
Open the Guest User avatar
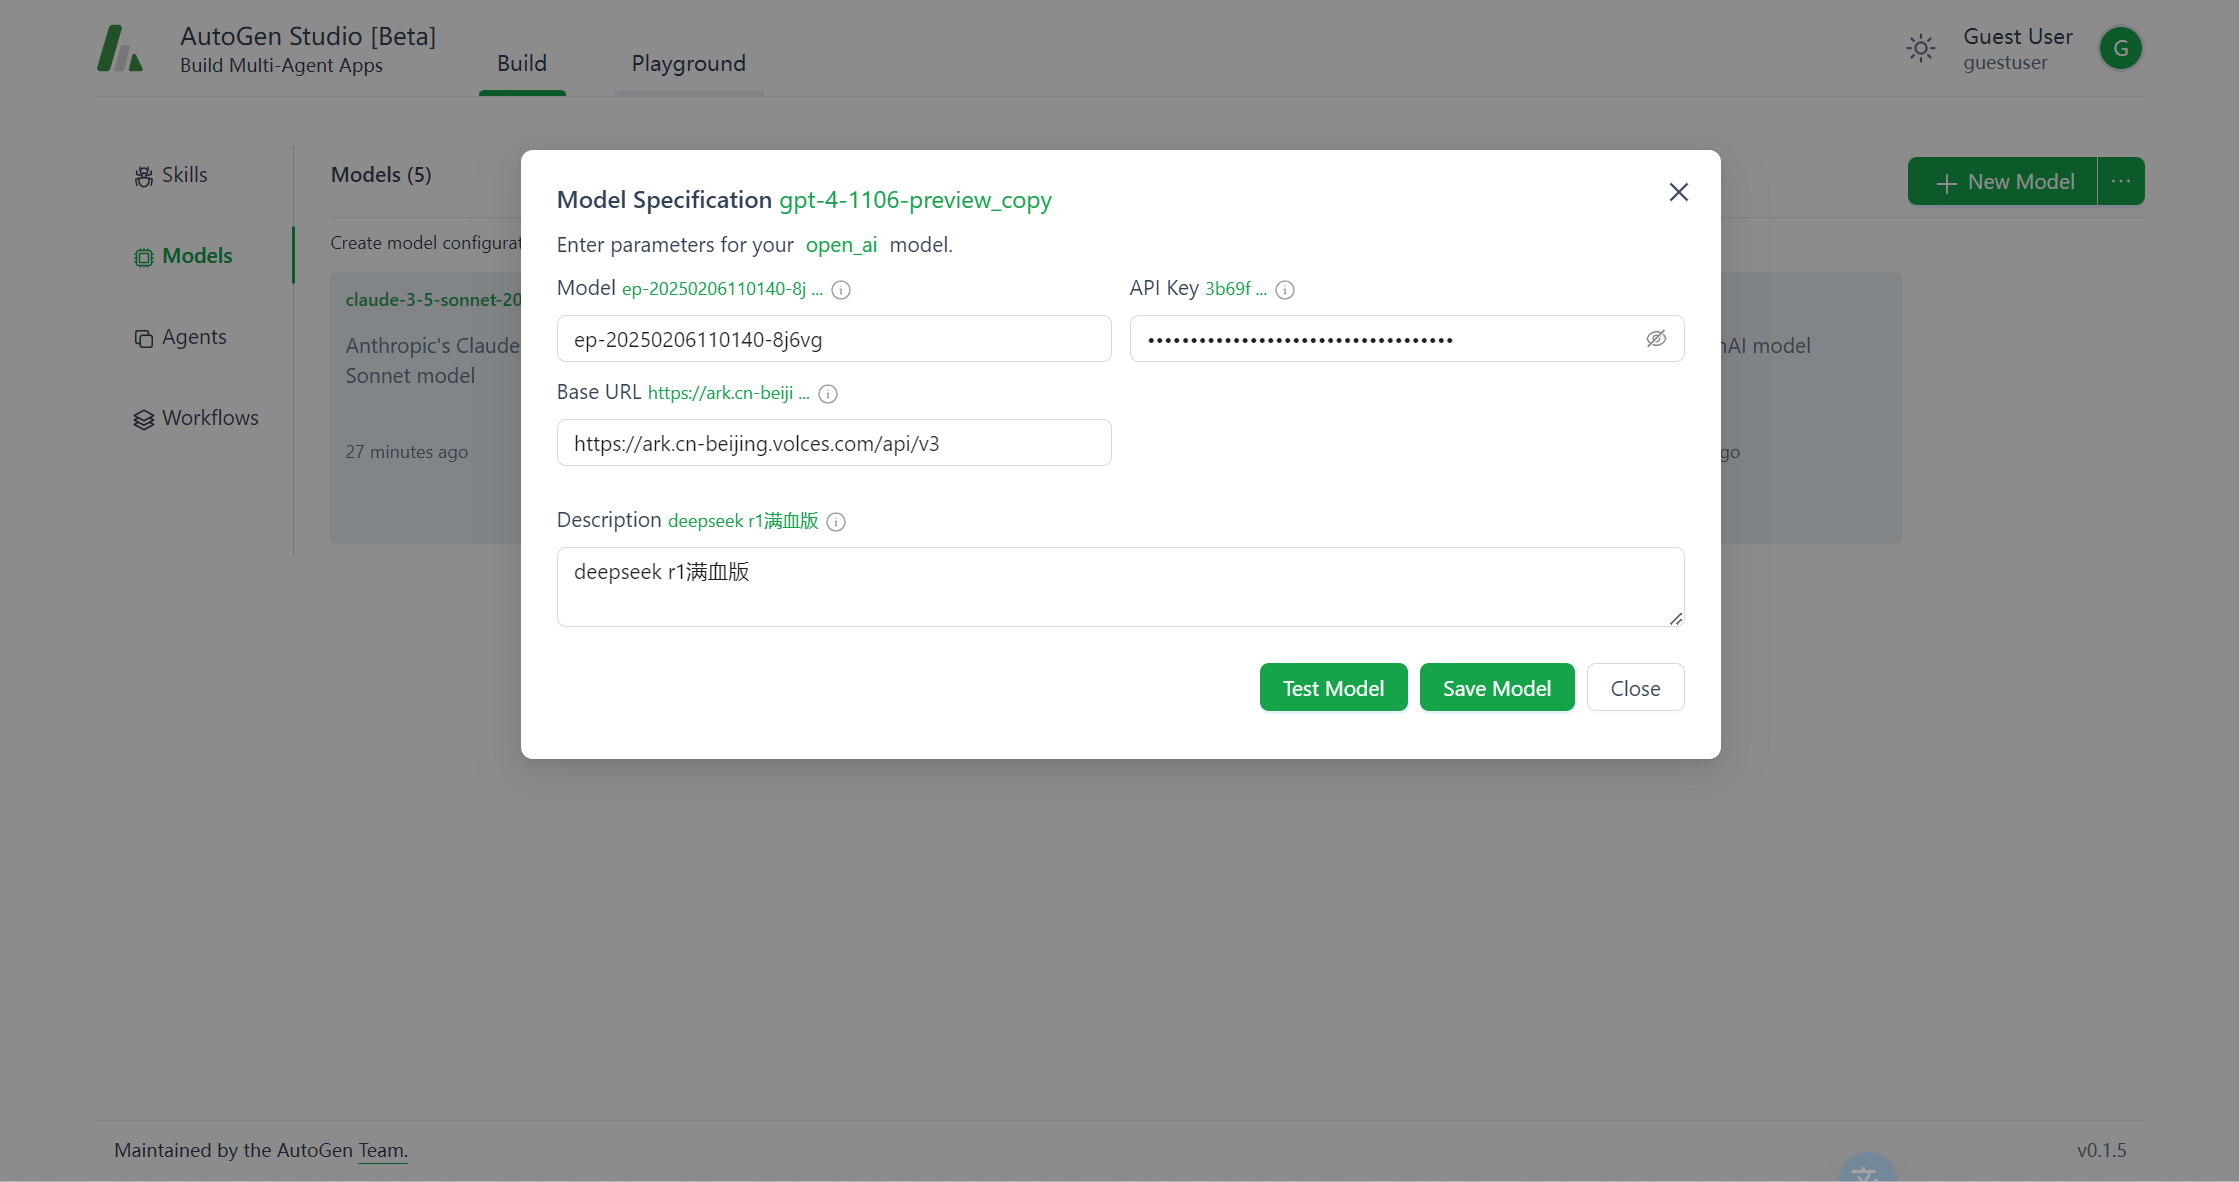[x=2120, y=48]
